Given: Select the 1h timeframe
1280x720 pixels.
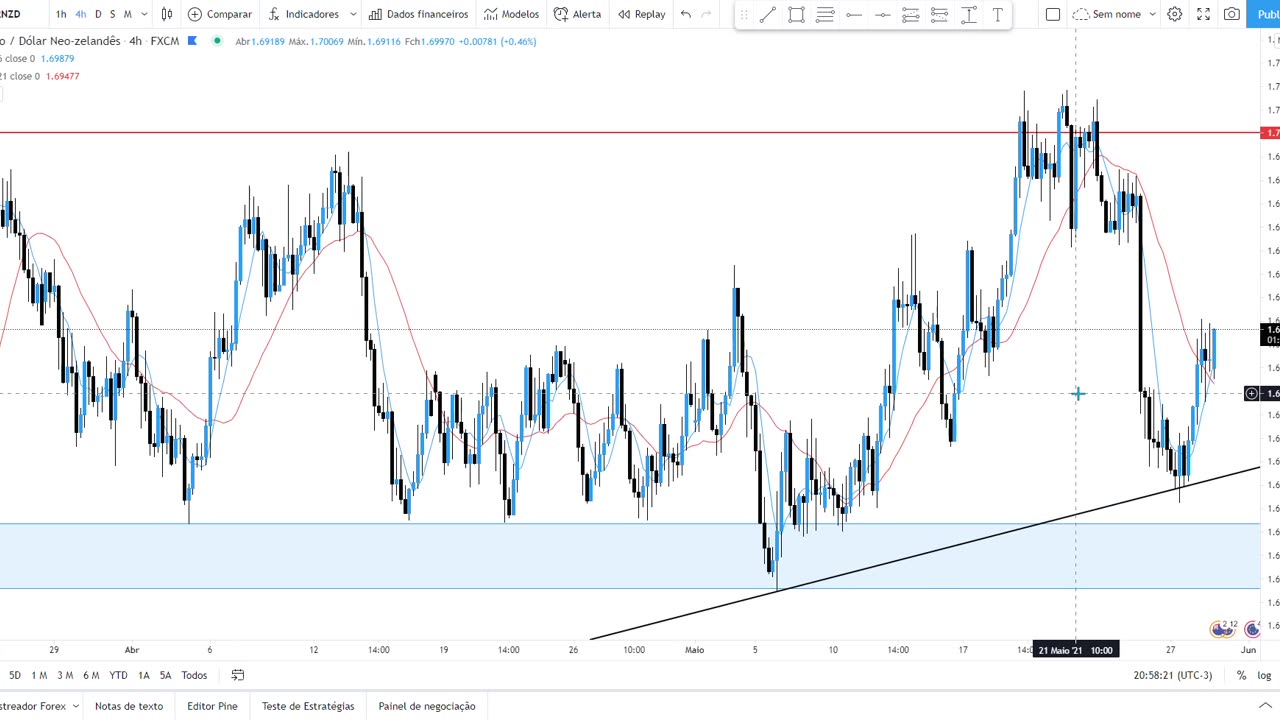Looking at the screenshot, I should [61, 14].
